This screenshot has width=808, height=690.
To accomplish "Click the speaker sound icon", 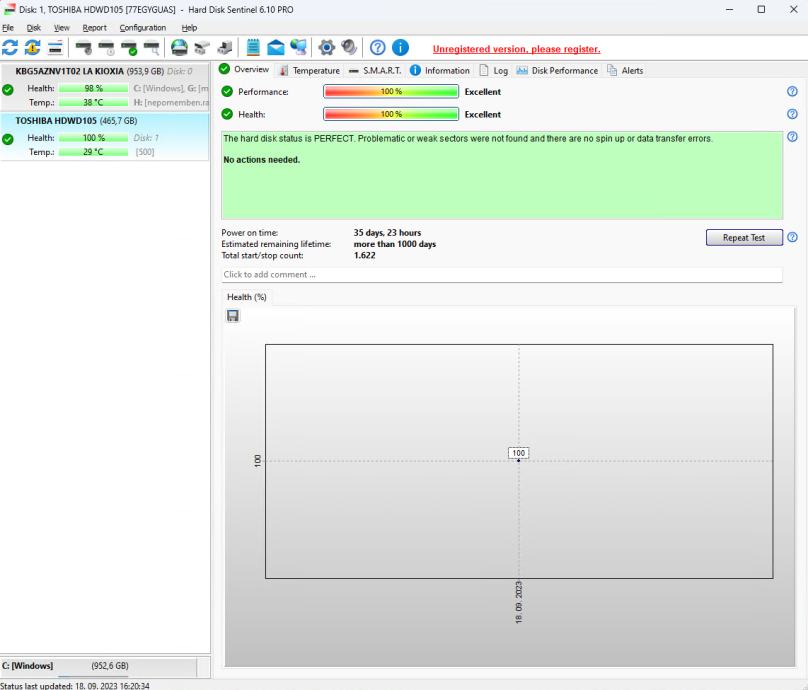I will click(349, 47).
